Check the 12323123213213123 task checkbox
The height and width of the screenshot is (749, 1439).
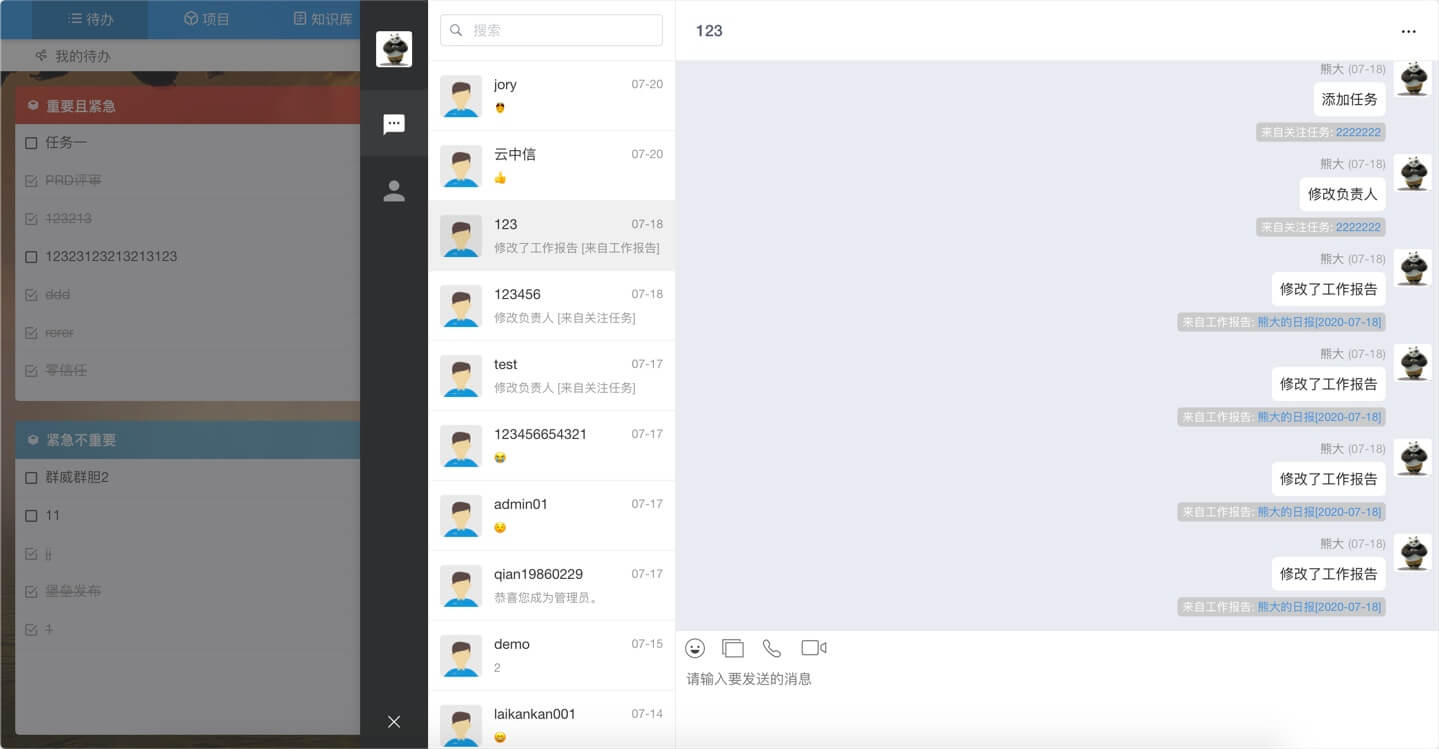point(31,256)
